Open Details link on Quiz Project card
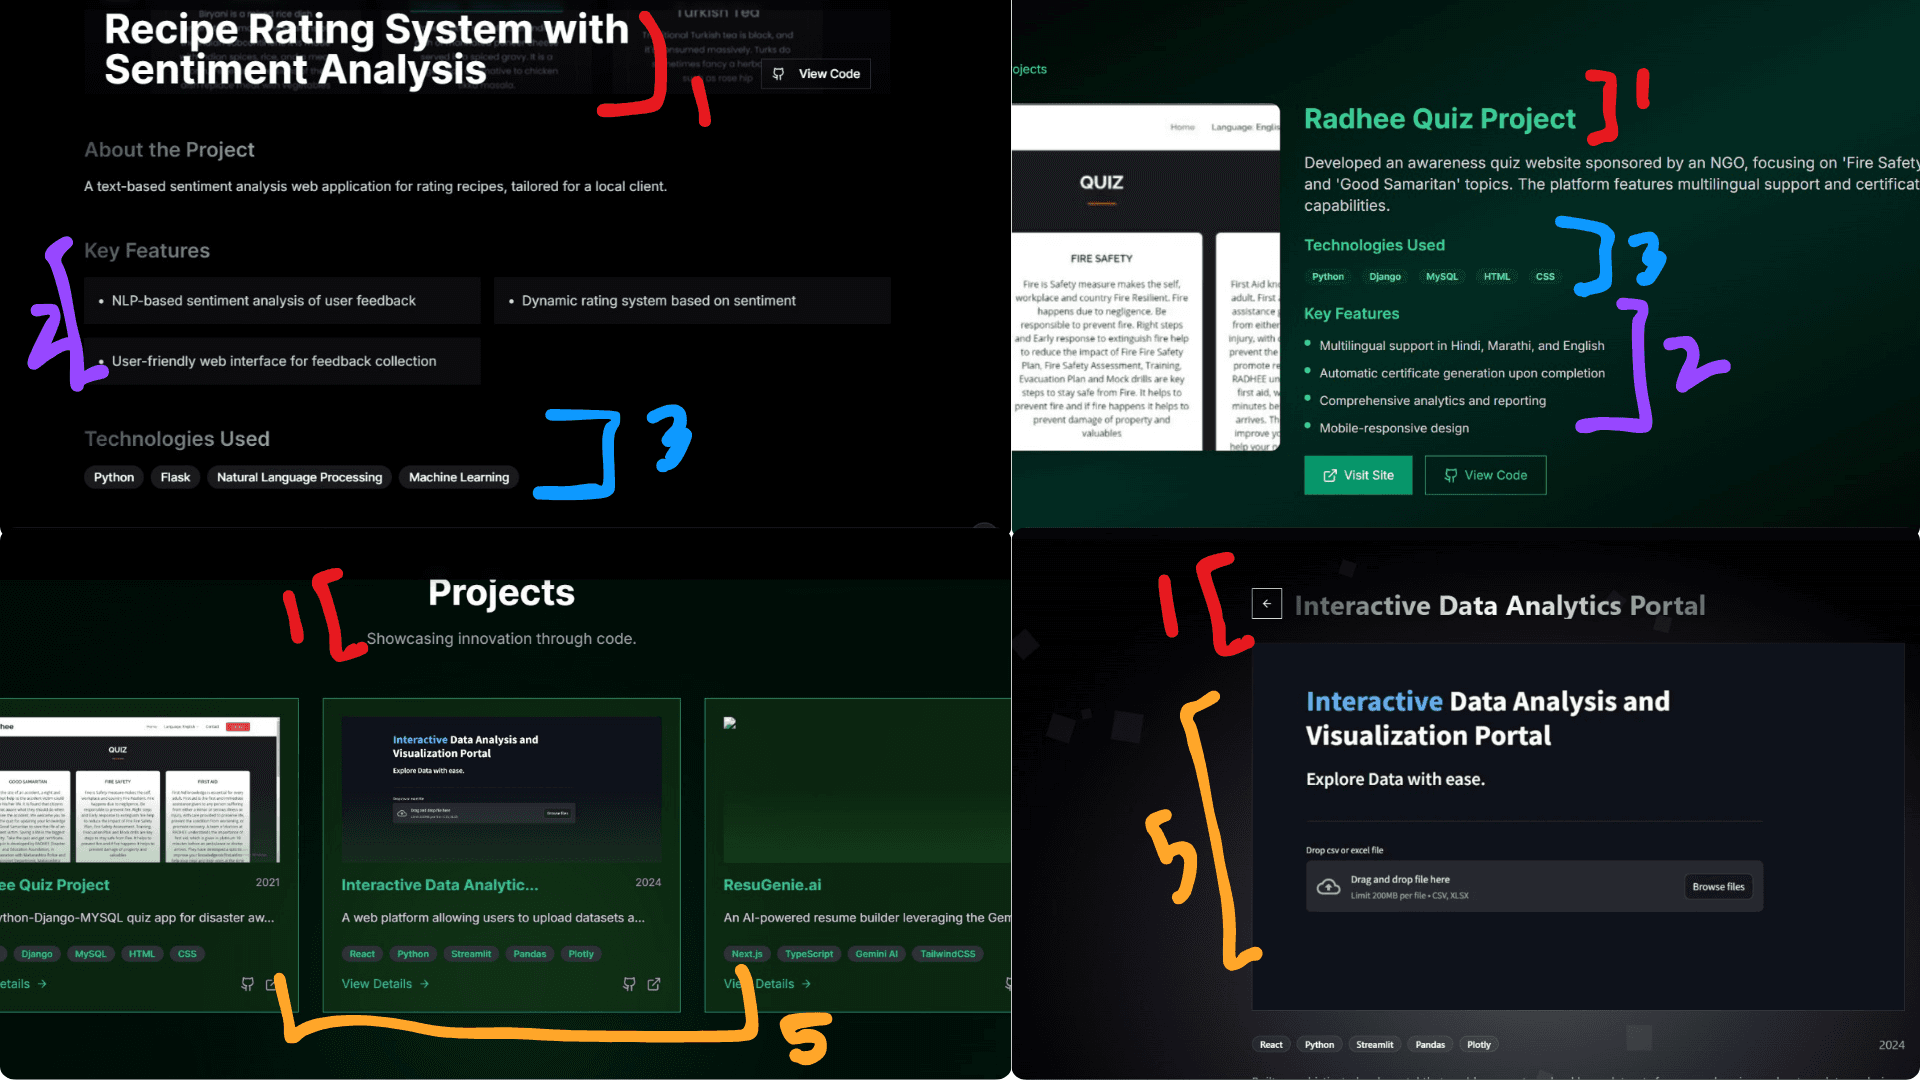1920x1080 pixels. (x=23, y=984)
